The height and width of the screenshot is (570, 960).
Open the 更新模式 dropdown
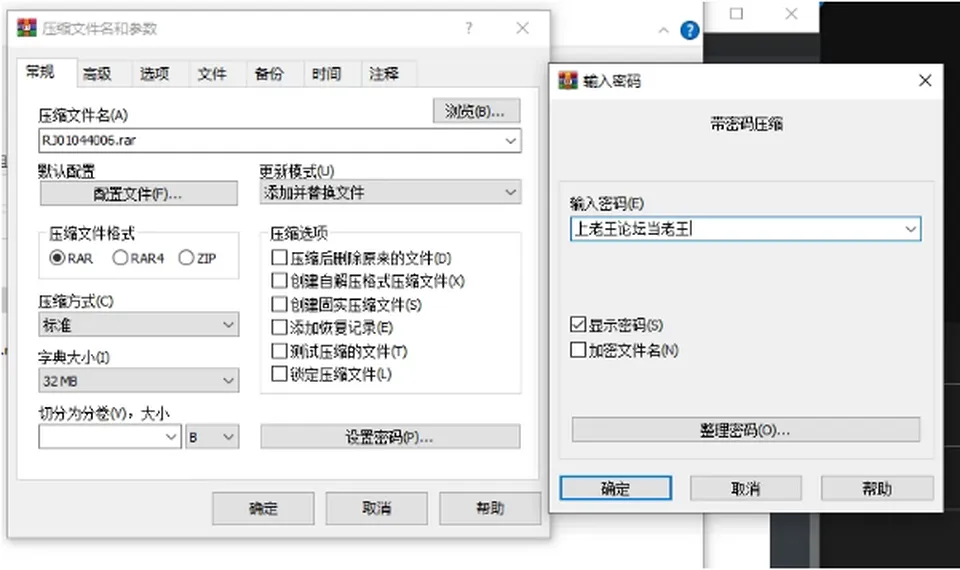coord(391,192)
